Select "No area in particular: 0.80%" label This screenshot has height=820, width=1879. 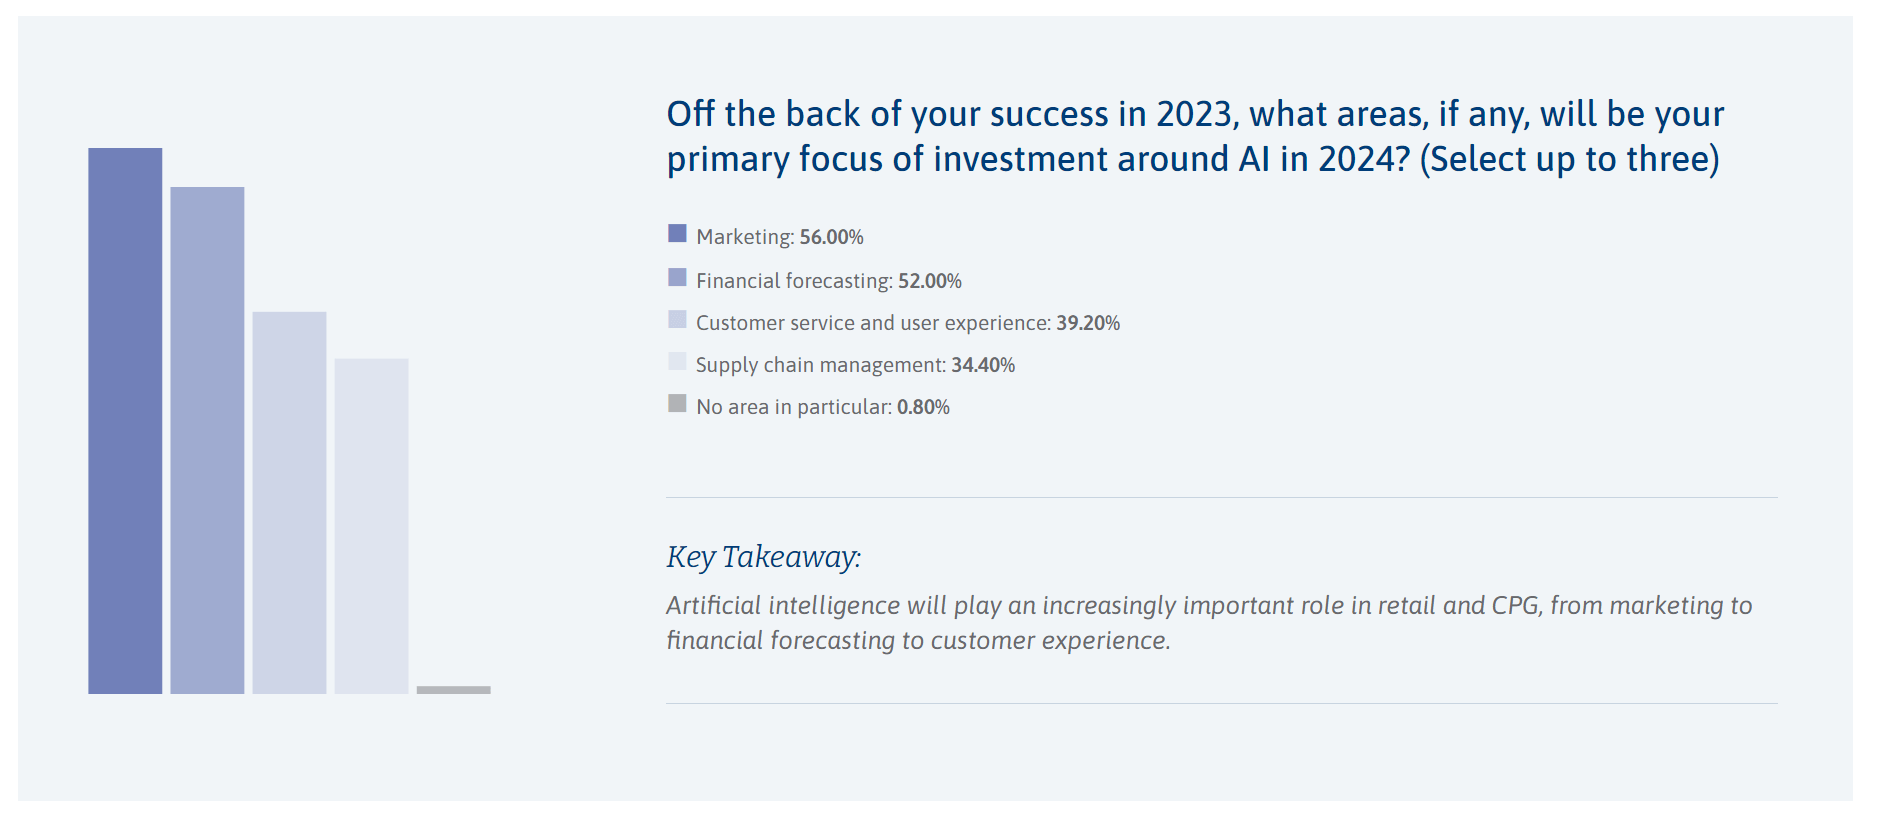[x=823, y=407]
